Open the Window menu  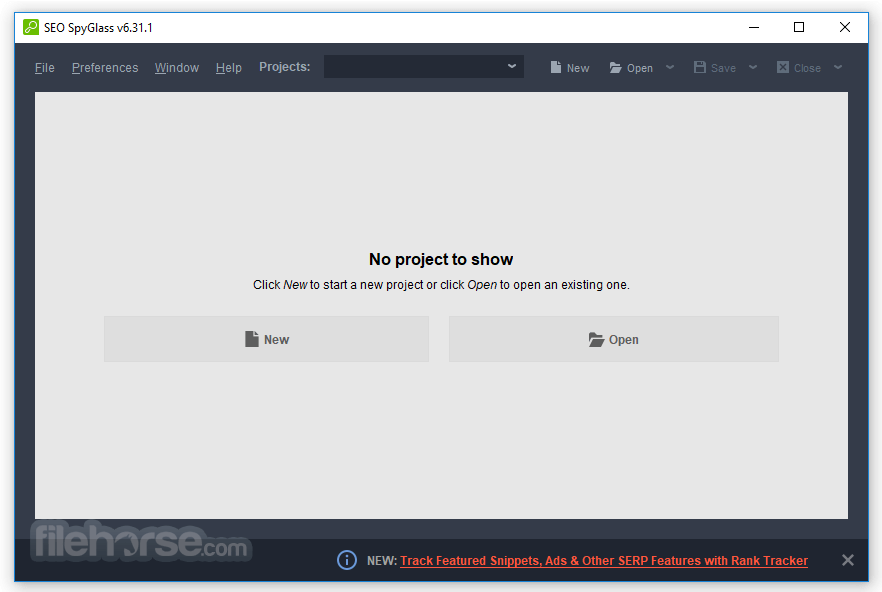(x=177, y=68)
